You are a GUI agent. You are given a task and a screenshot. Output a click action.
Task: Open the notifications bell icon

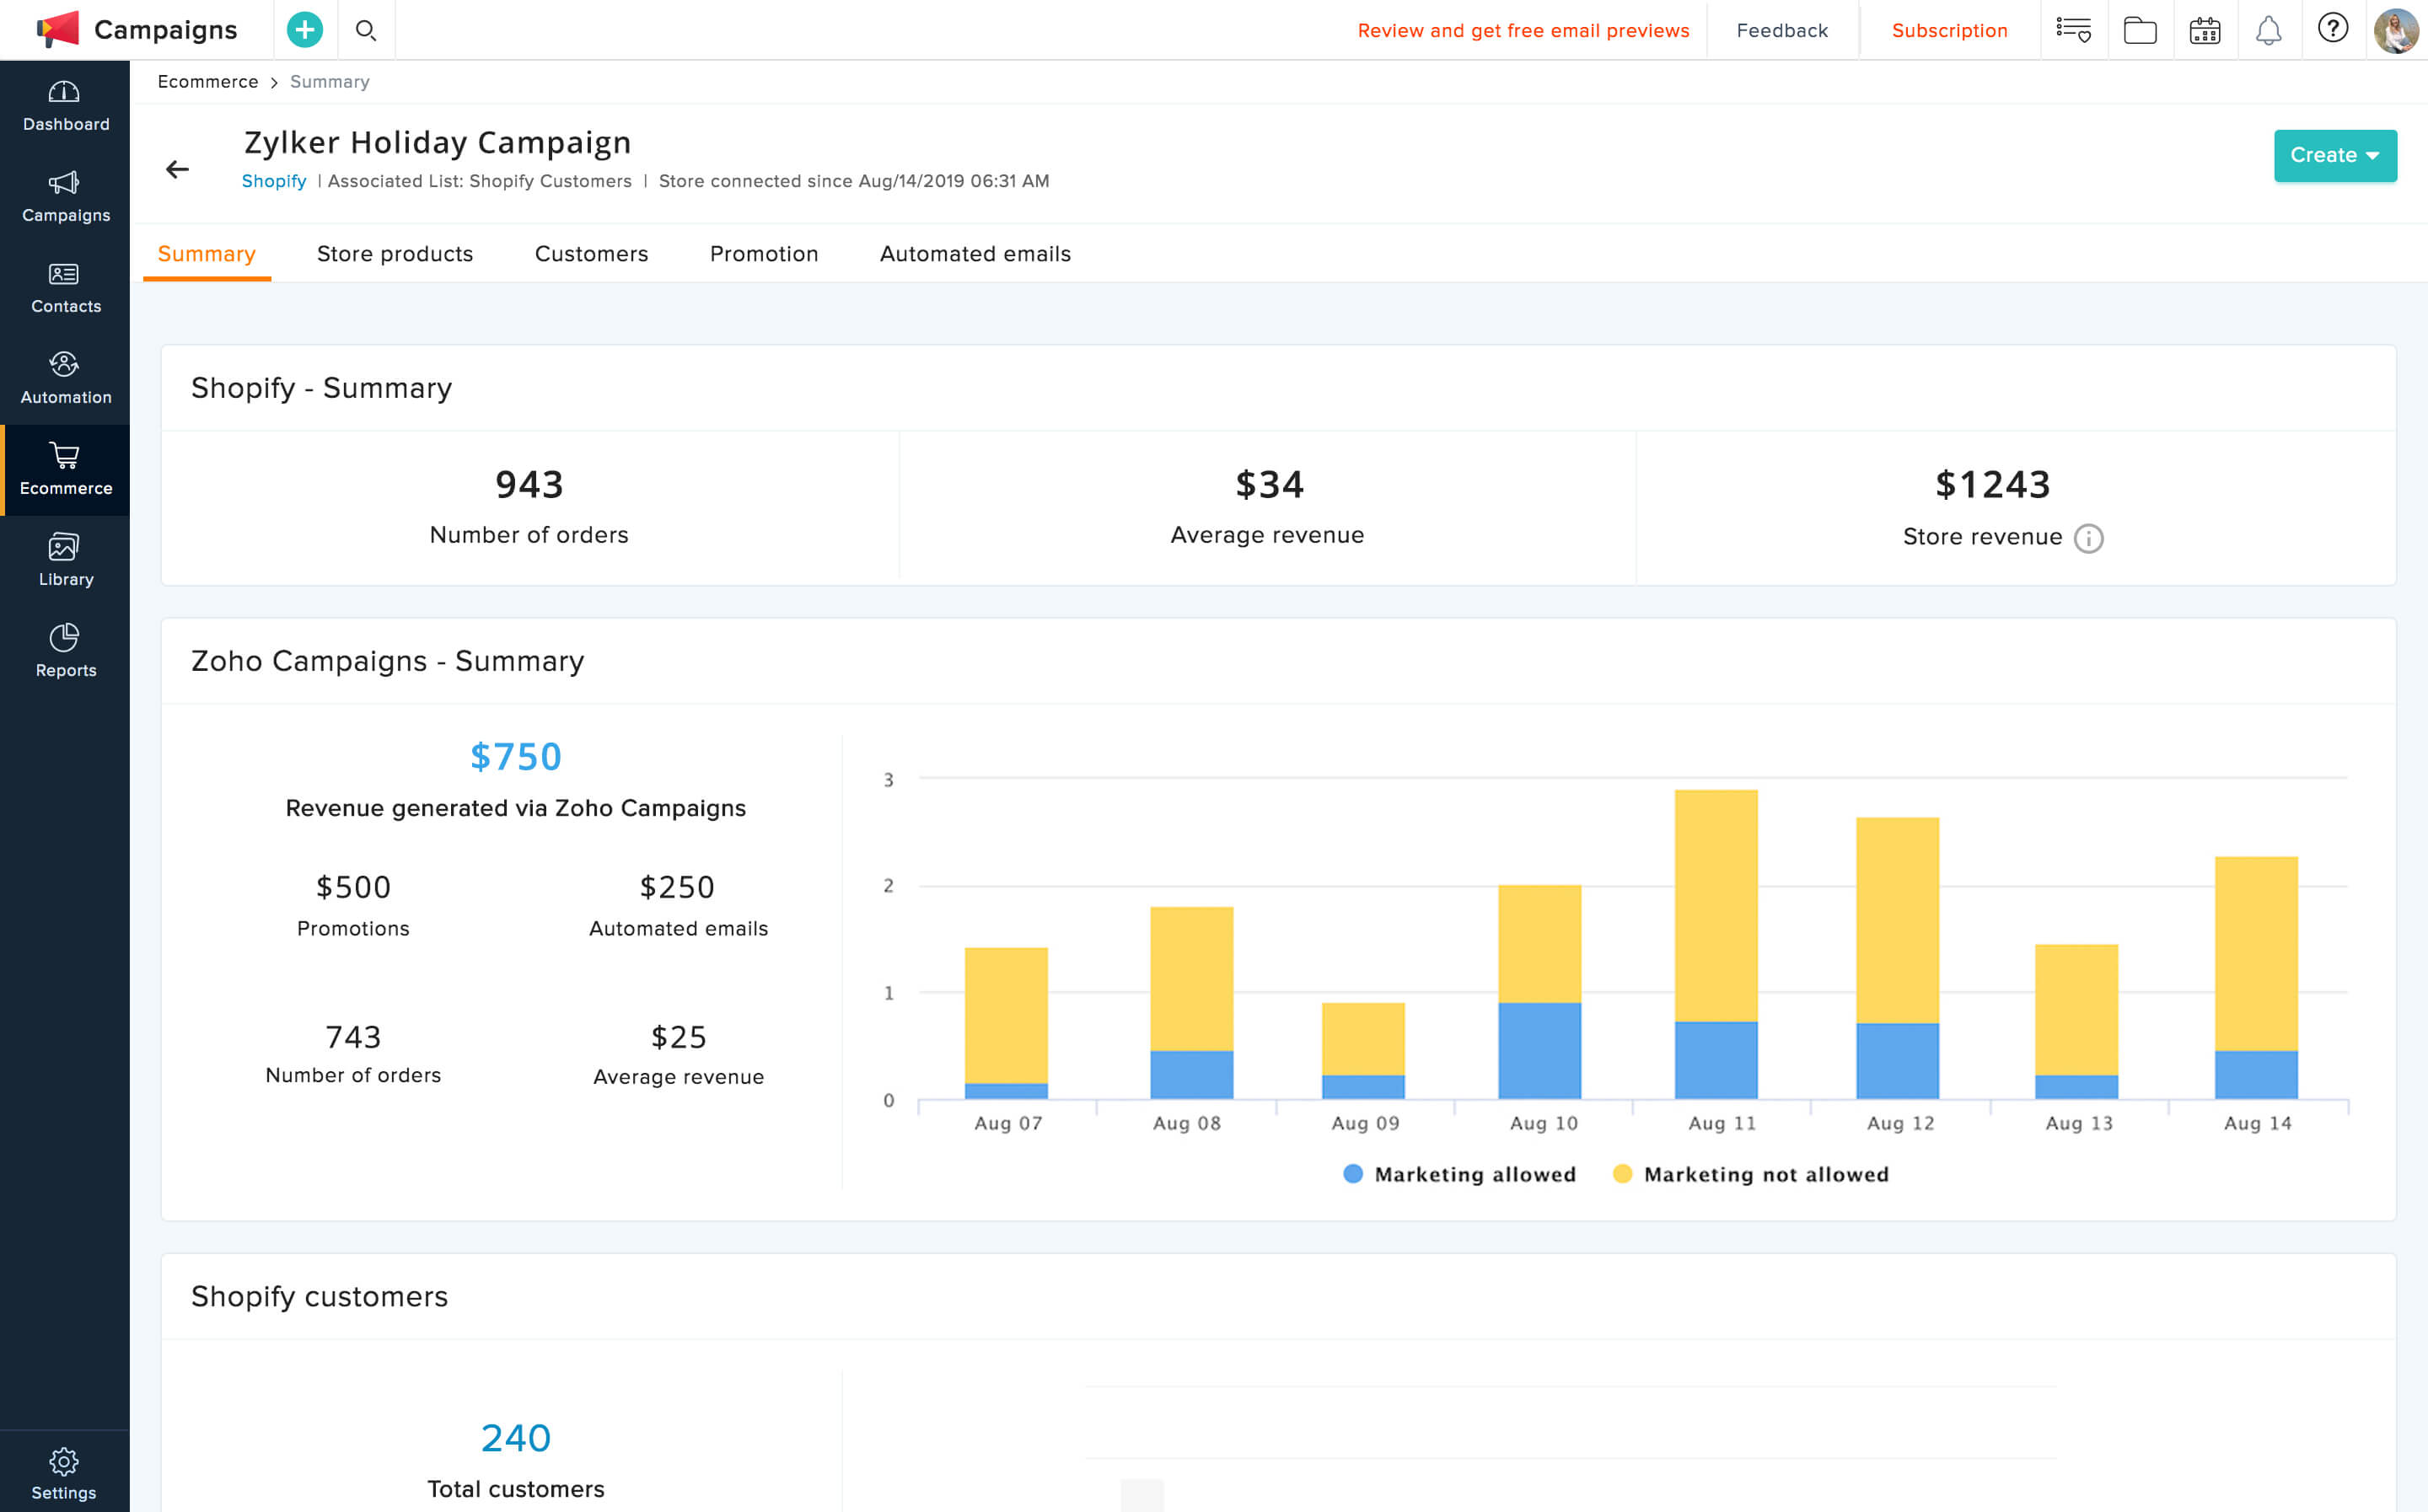pos(2268,30)
